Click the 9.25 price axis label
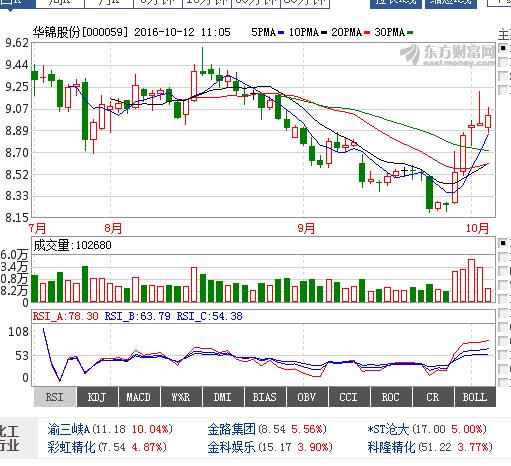511x466 pixels. (17, 87)
